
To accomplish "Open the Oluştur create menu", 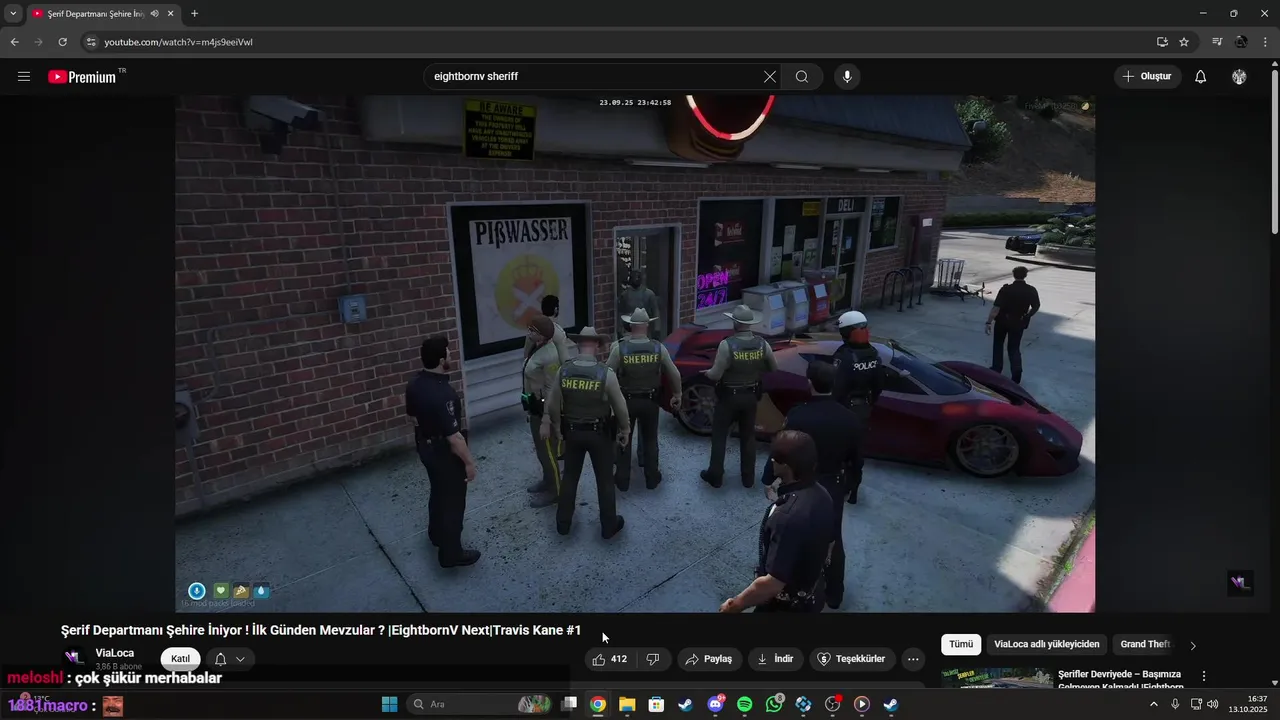I will point(1147,77).
